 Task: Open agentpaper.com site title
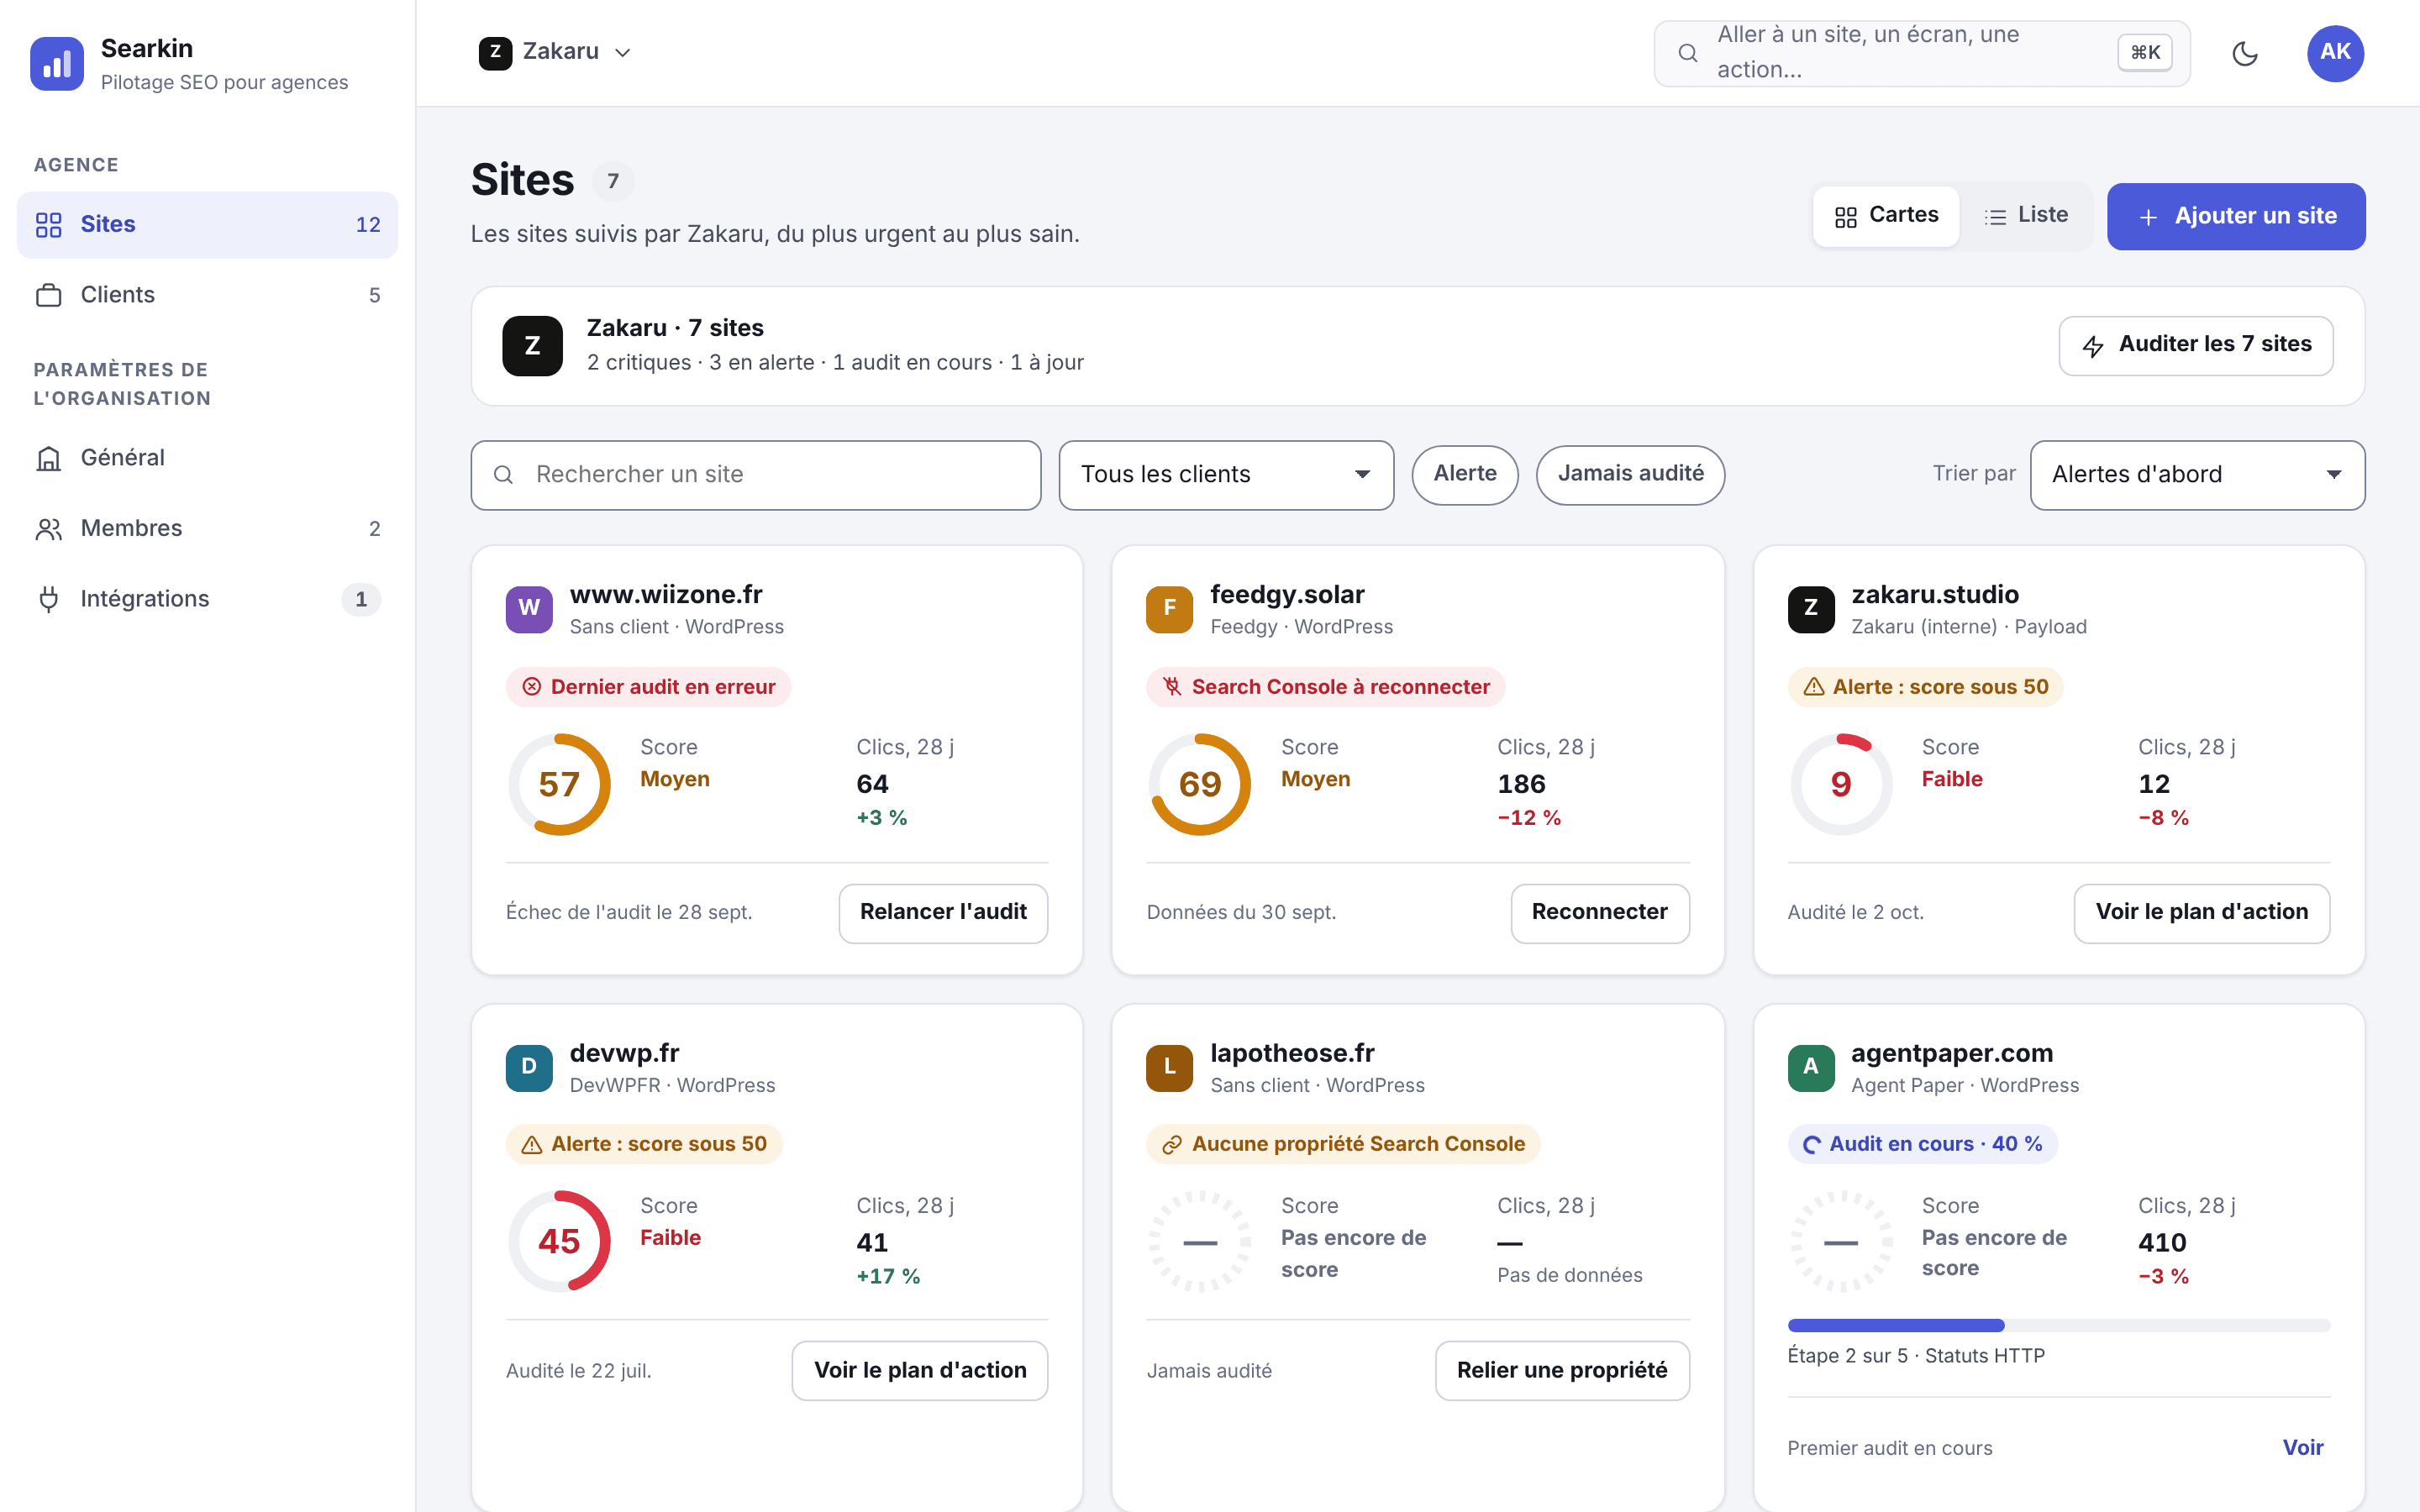[x=1952, y=1053]
